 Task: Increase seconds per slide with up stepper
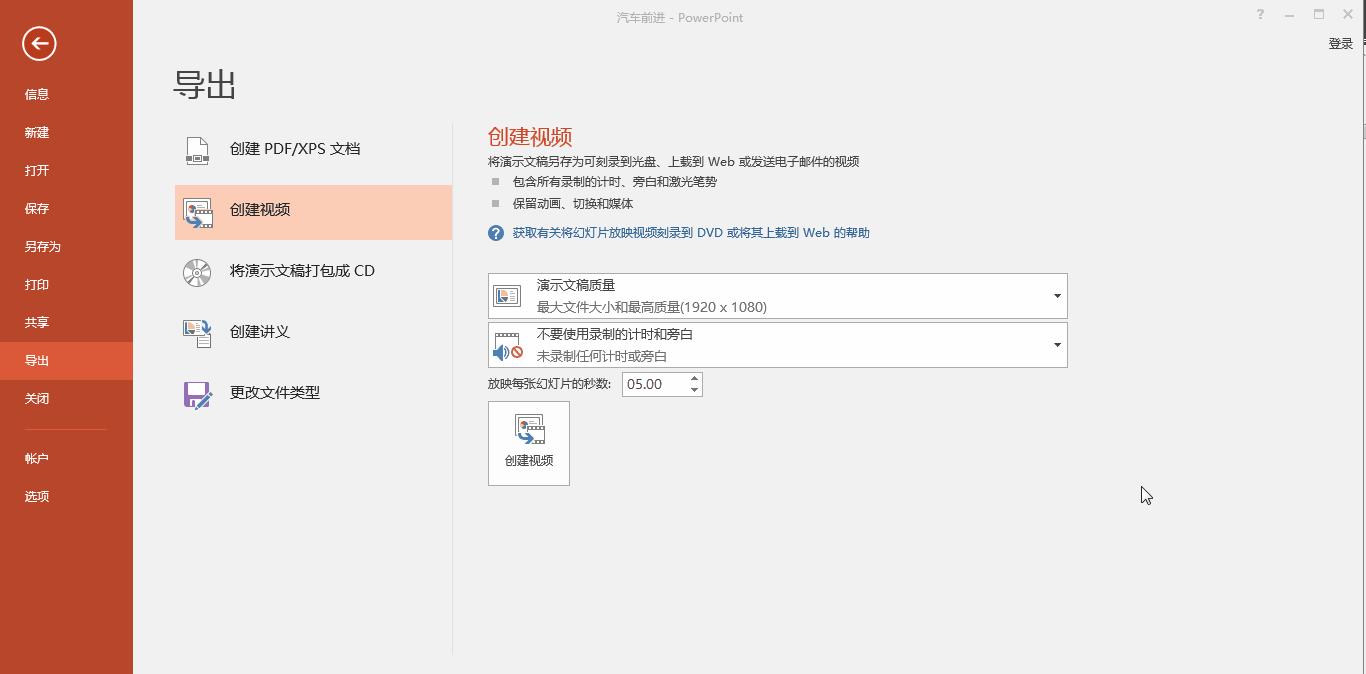(x=694, y=378)
